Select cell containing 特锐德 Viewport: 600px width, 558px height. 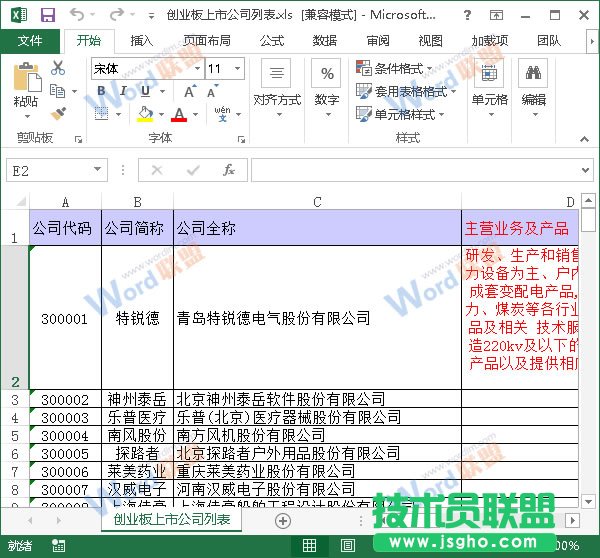coord(137,318)
